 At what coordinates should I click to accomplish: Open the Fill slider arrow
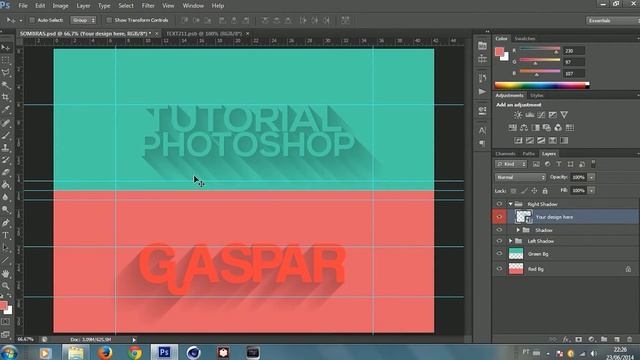click(591, 191)
